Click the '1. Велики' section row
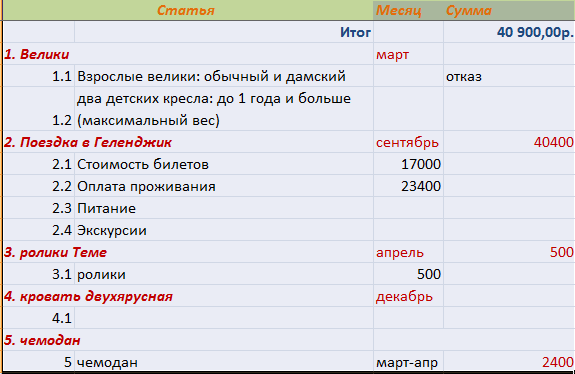Viewport: 575px width, 374px height. click(188, 54)
